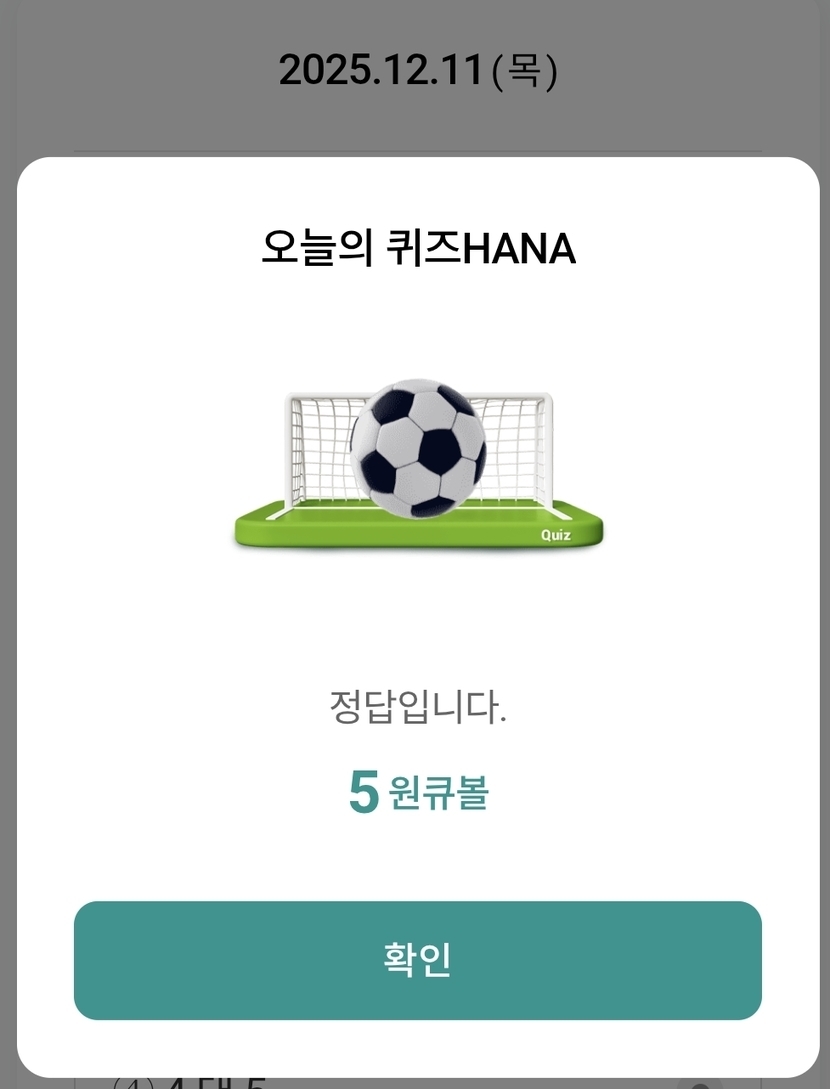Screen dimensions: 830x1089
Task: Tap the divider line under the date
Action: click(418, 152)
